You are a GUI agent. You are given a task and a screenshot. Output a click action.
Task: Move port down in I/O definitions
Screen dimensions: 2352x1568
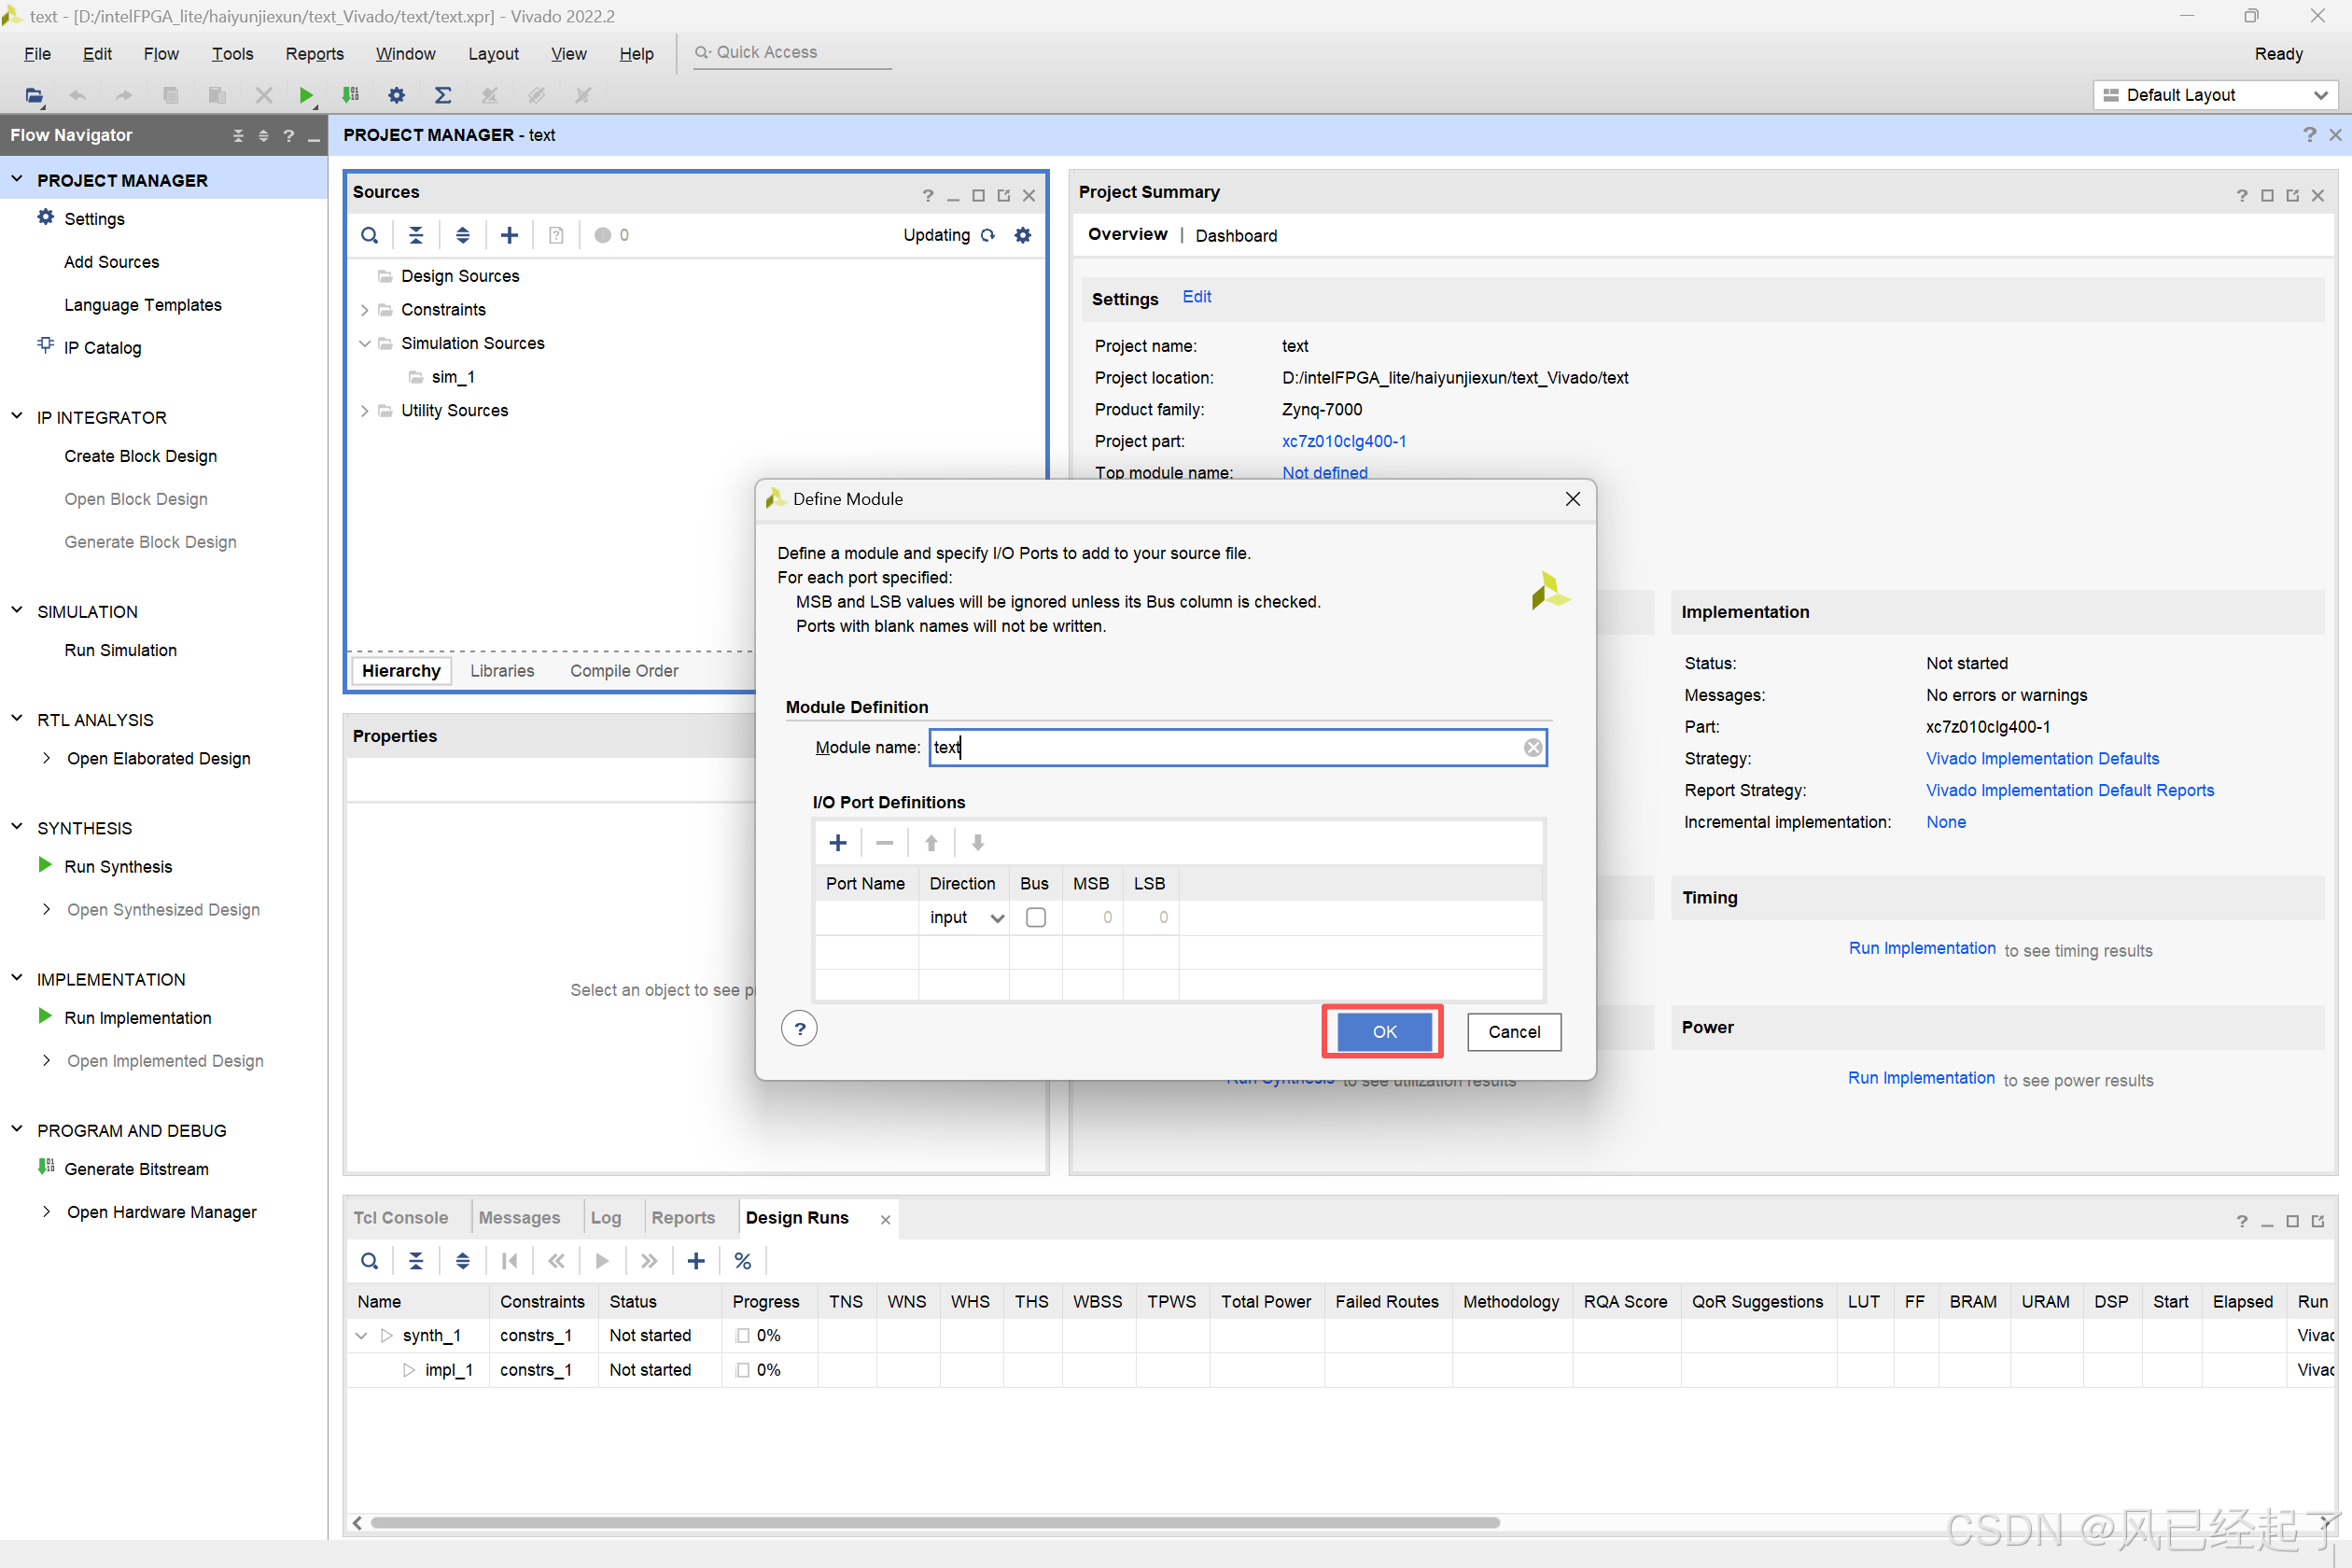click(x=978, y=843)
